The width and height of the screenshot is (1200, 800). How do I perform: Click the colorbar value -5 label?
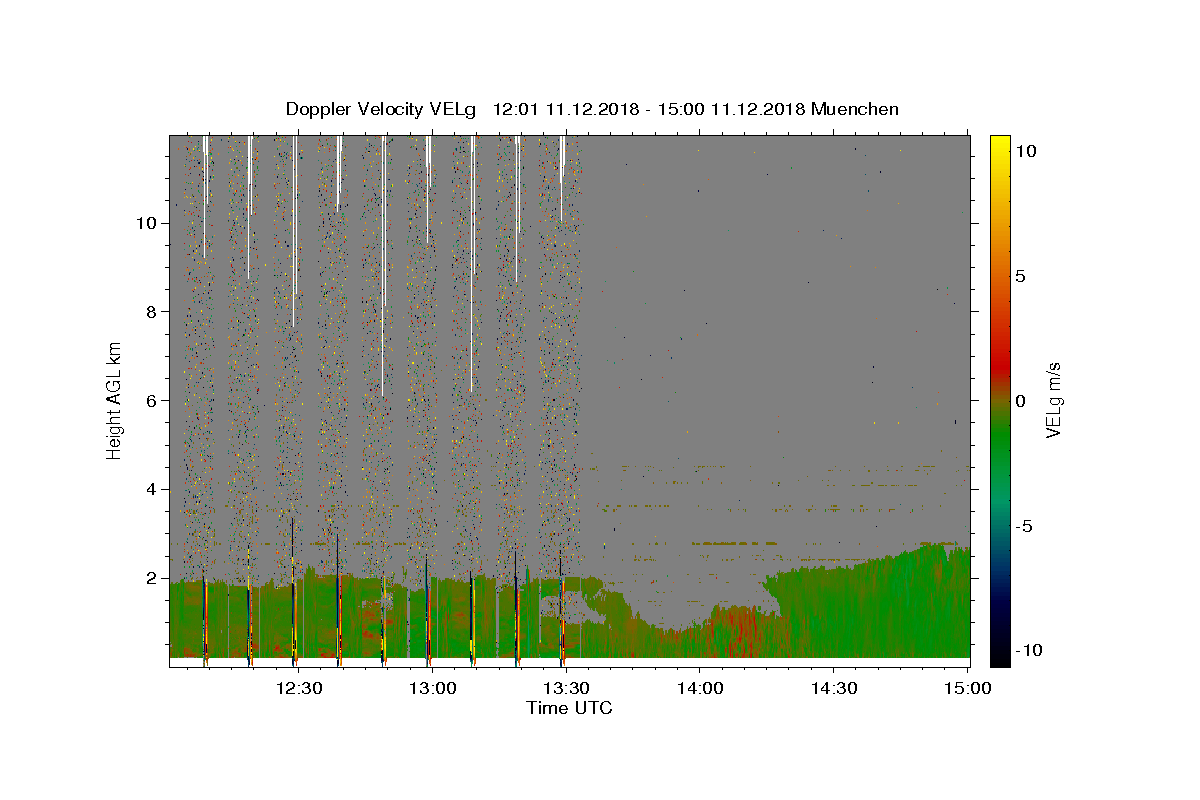(x=1024, y=526)
